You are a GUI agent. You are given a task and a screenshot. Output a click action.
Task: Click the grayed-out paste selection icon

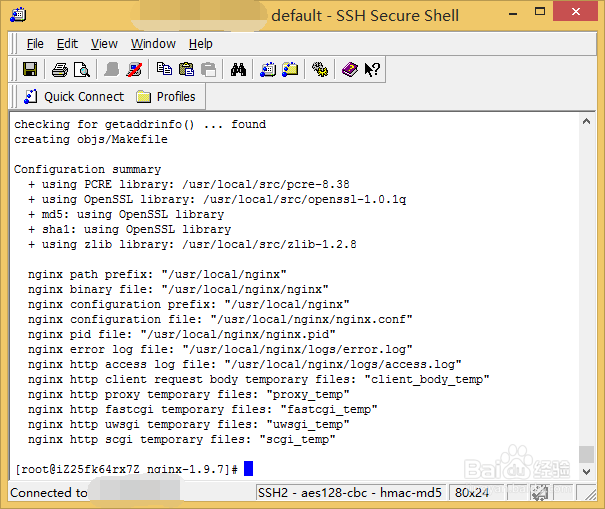pyautogui.click(x=209, y=69)
